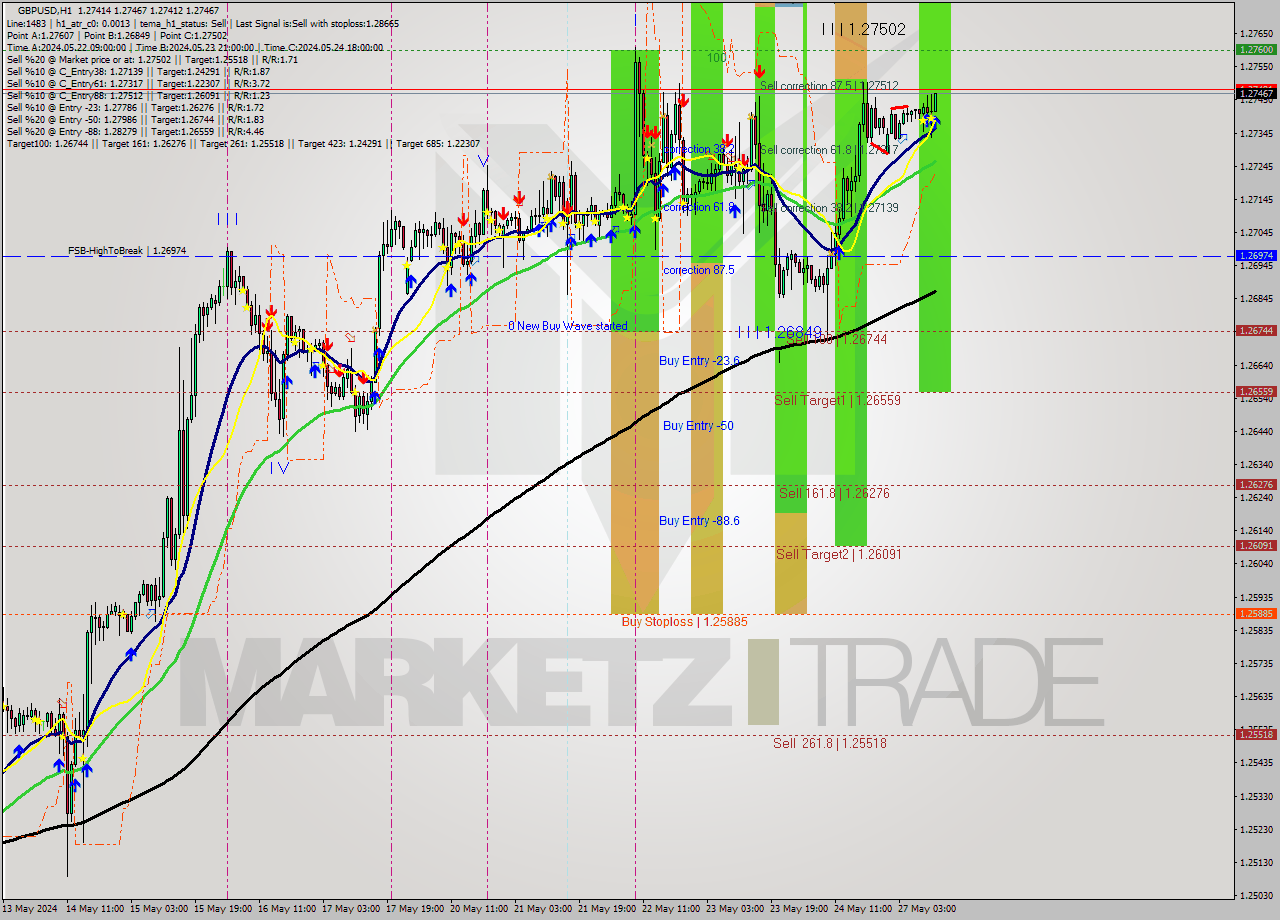Select the '17 May 19:00' time label
1280x920 pixels.
pyautogui.click(x=417, y=909)
